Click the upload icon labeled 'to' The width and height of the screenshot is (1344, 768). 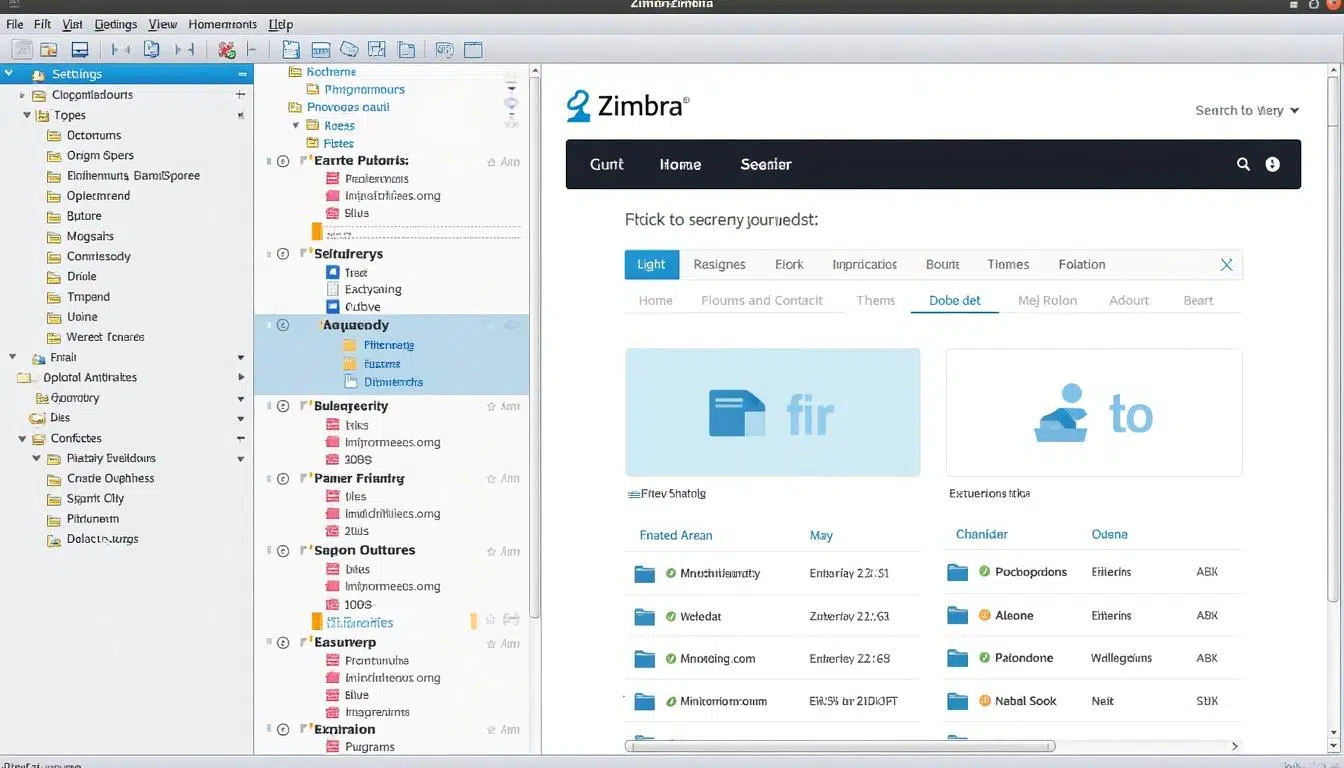[x=1061, y=414]
